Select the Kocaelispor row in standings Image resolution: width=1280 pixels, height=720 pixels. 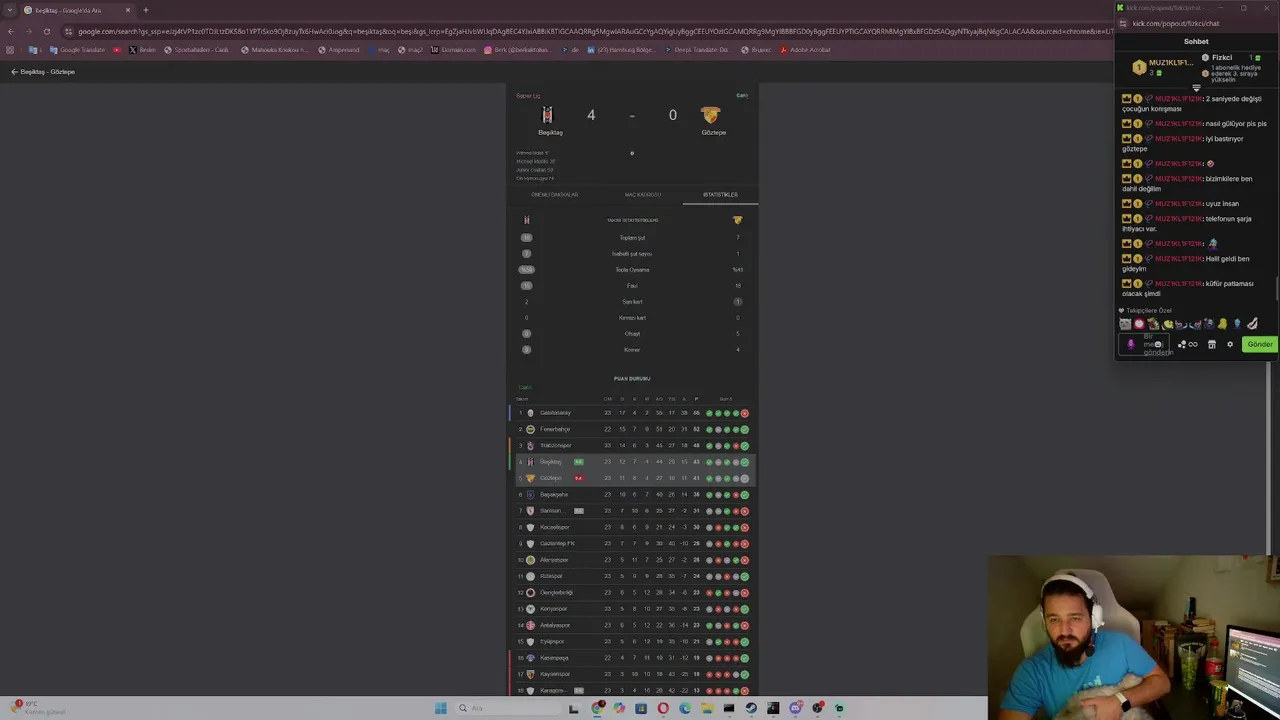click(x=632, y=527)
